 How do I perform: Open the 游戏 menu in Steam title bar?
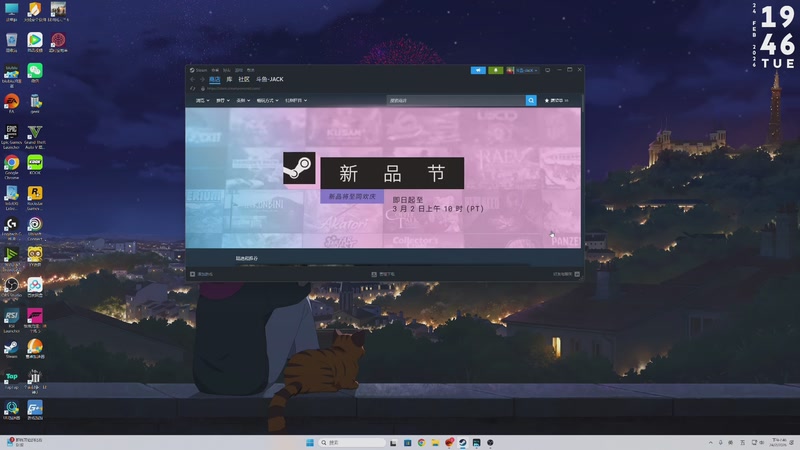pos(239,70)
